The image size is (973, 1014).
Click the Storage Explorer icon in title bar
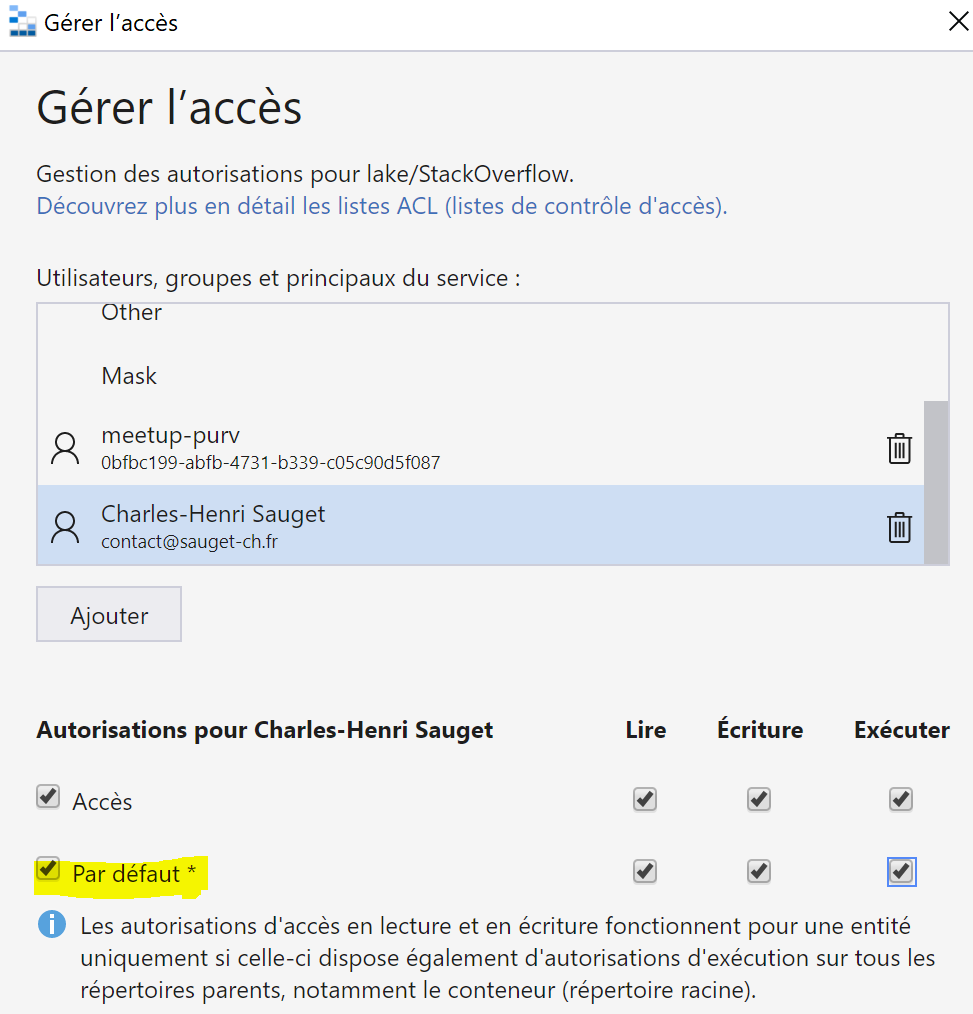click(22, 21)
